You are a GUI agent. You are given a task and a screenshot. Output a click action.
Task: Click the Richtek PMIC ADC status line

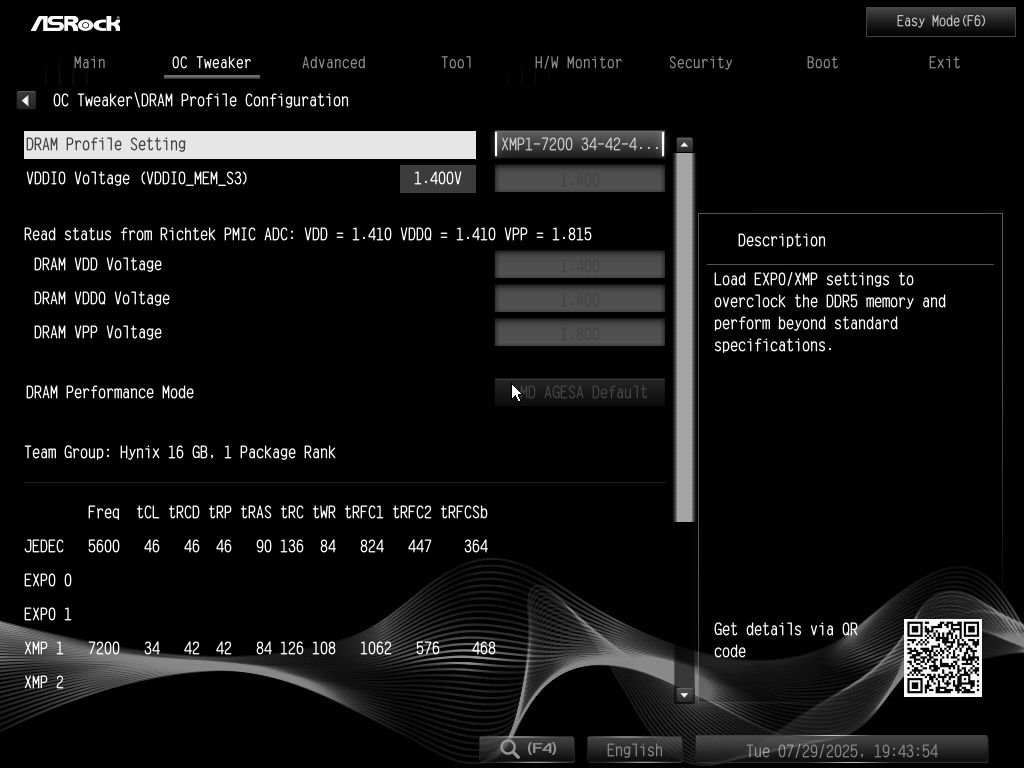308,234
